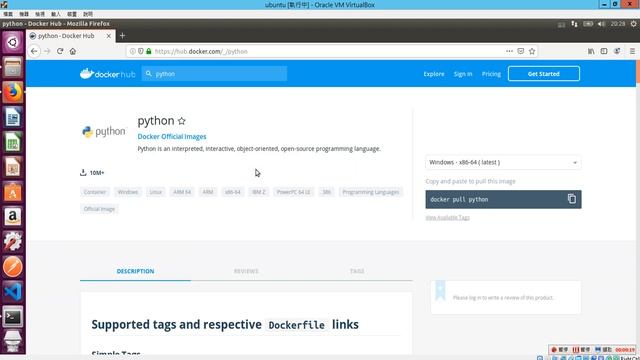Screen dimensions: 640x360
Task: Click the Get Started button
Action: pos(544,74)
